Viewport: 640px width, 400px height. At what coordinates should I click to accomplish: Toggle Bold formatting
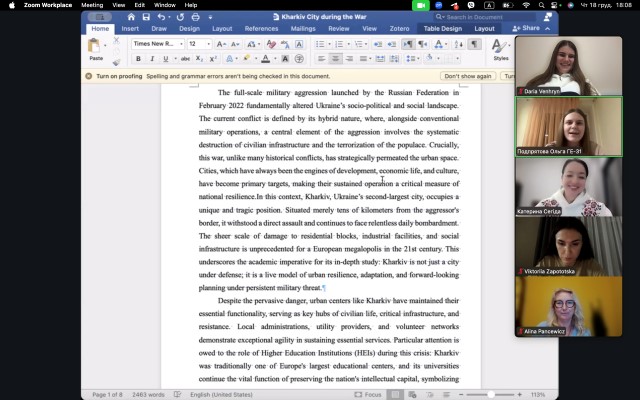137,59
